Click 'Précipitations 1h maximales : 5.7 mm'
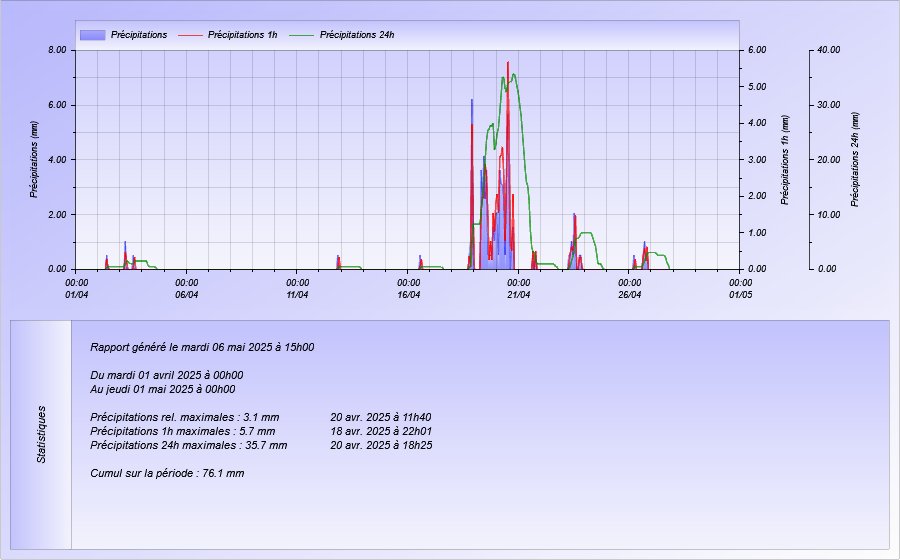Screen dimensions: 900x560 183,431
